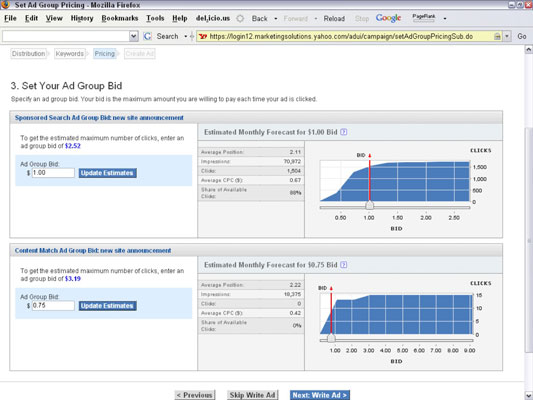Screen dimensions: 533x400
Task: Update estimates for Sponsored Search bid
Action: pos(107,173)
